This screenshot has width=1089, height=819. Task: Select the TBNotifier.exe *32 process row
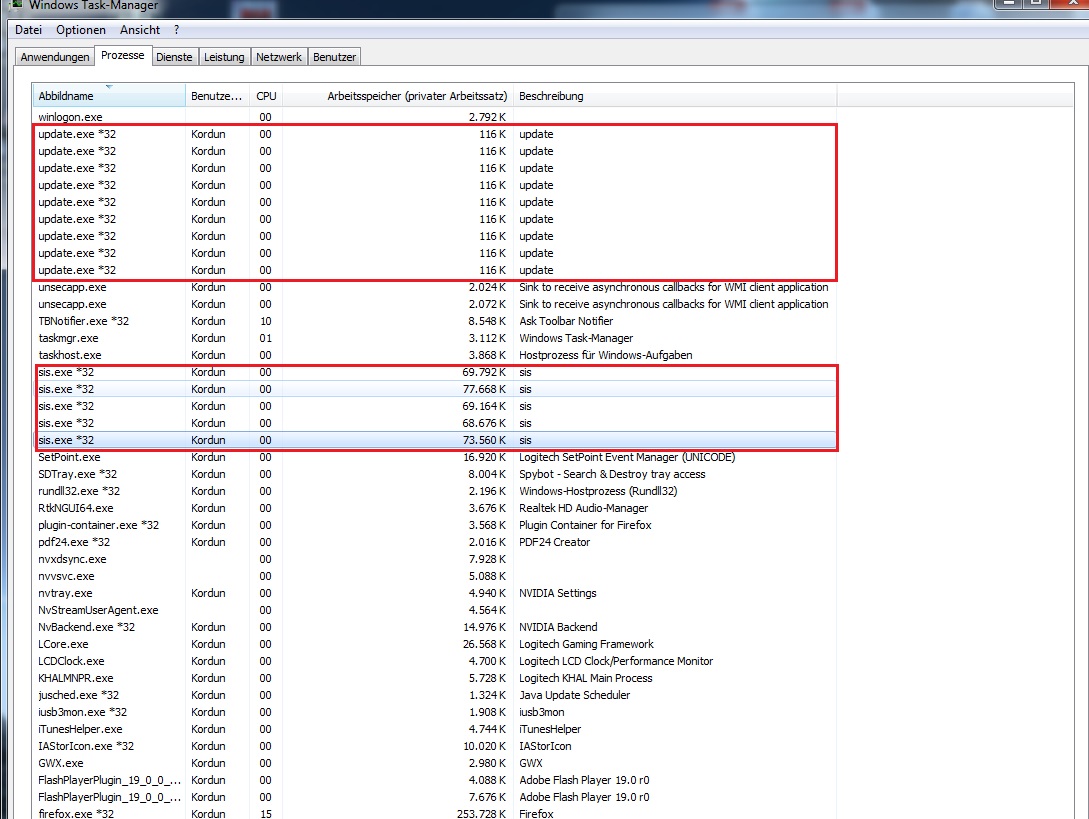(84, 321)
